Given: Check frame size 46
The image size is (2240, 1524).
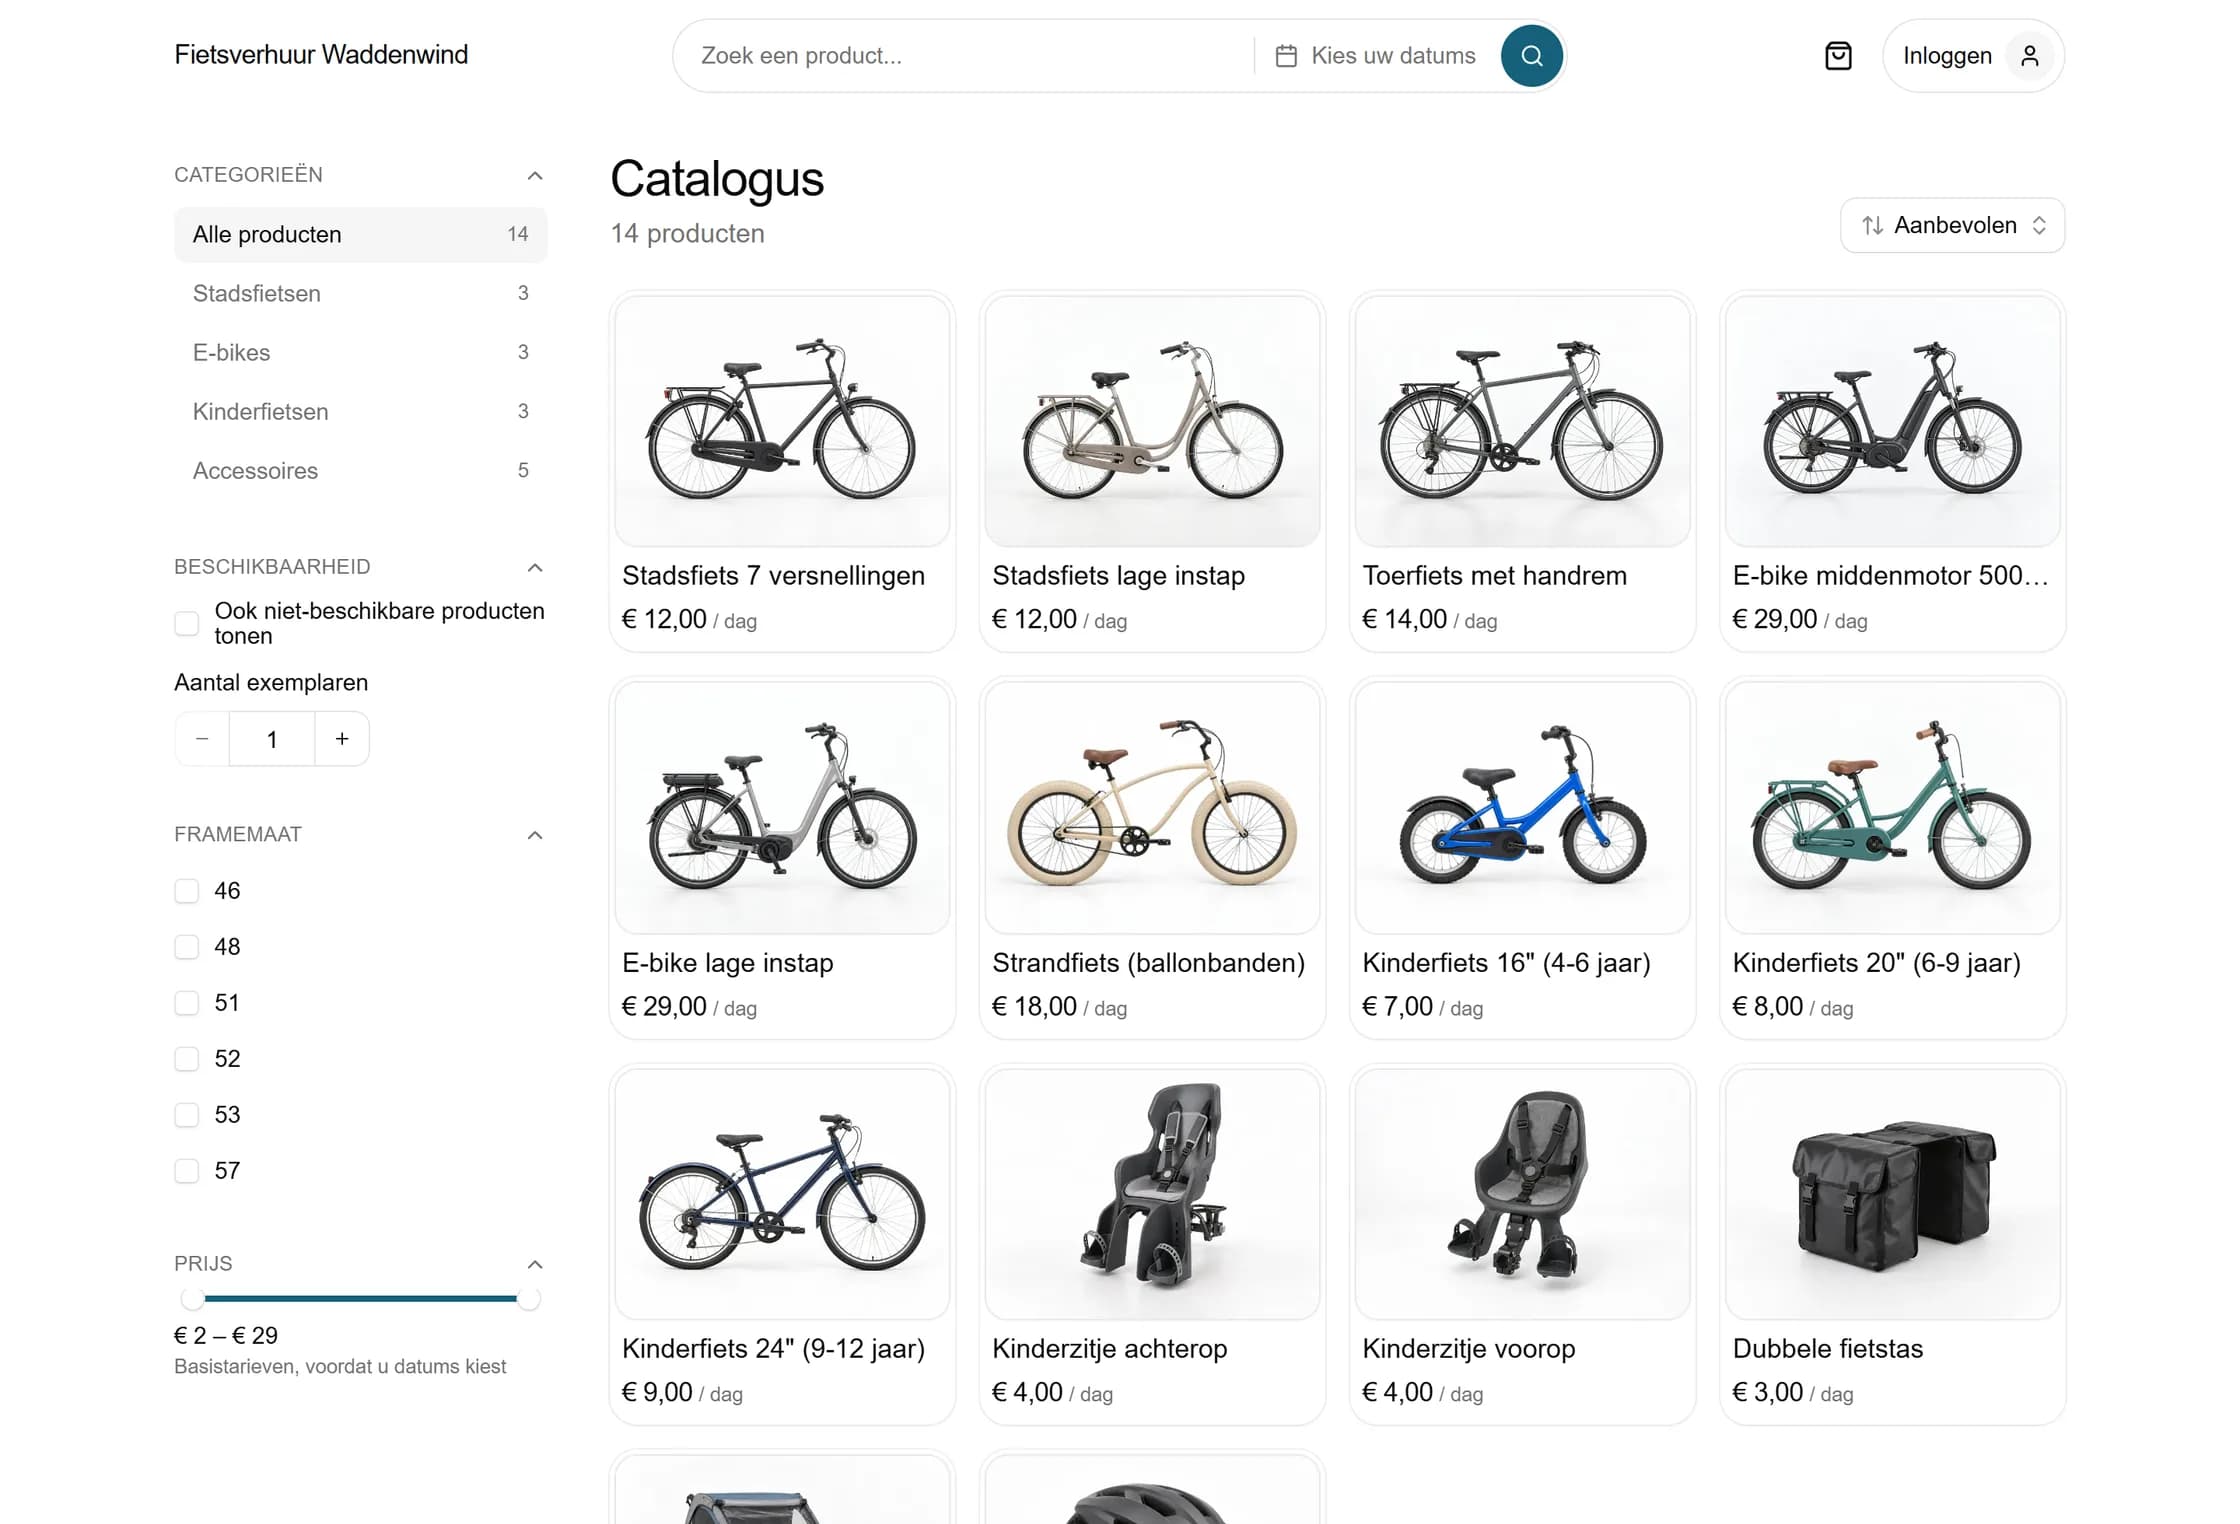Looking at the screenshot, I should 187,891.
